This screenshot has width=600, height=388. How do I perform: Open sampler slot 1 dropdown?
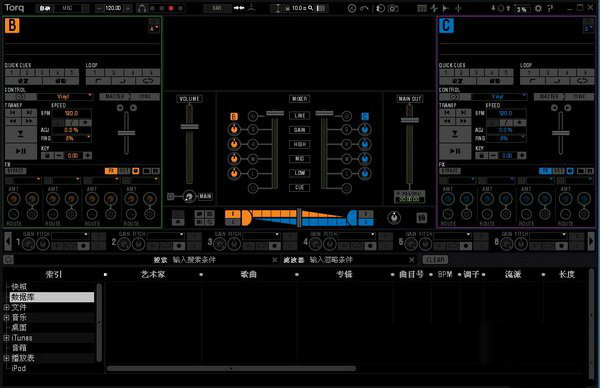(70, 235)
